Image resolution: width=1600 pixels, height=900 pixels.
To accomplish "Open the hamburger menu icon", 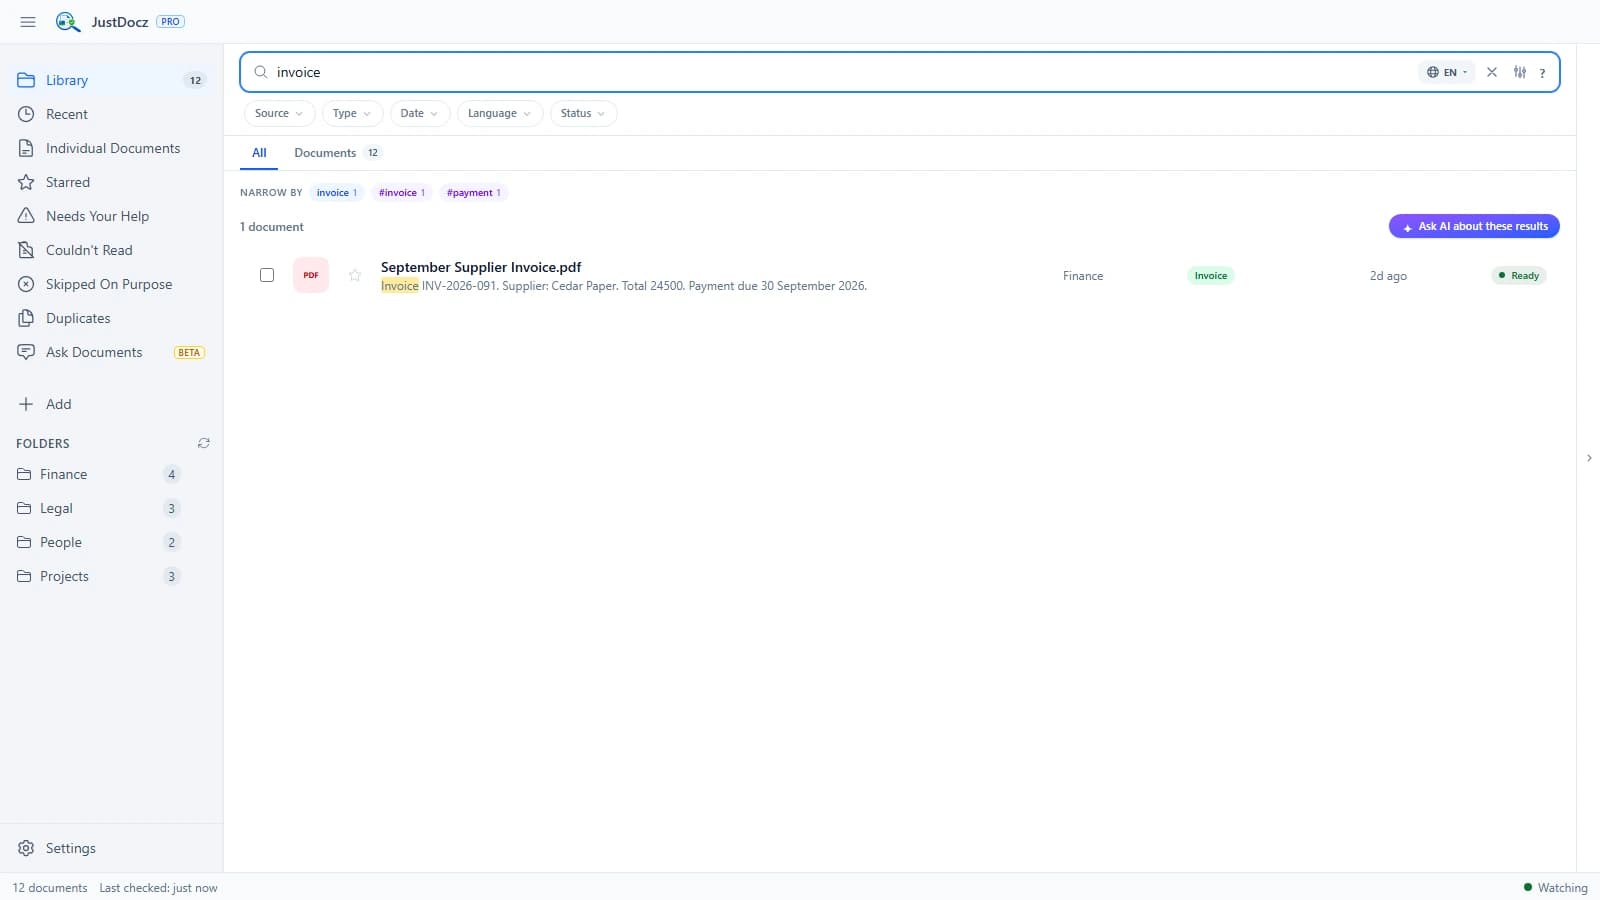I will tap(28, 22).
